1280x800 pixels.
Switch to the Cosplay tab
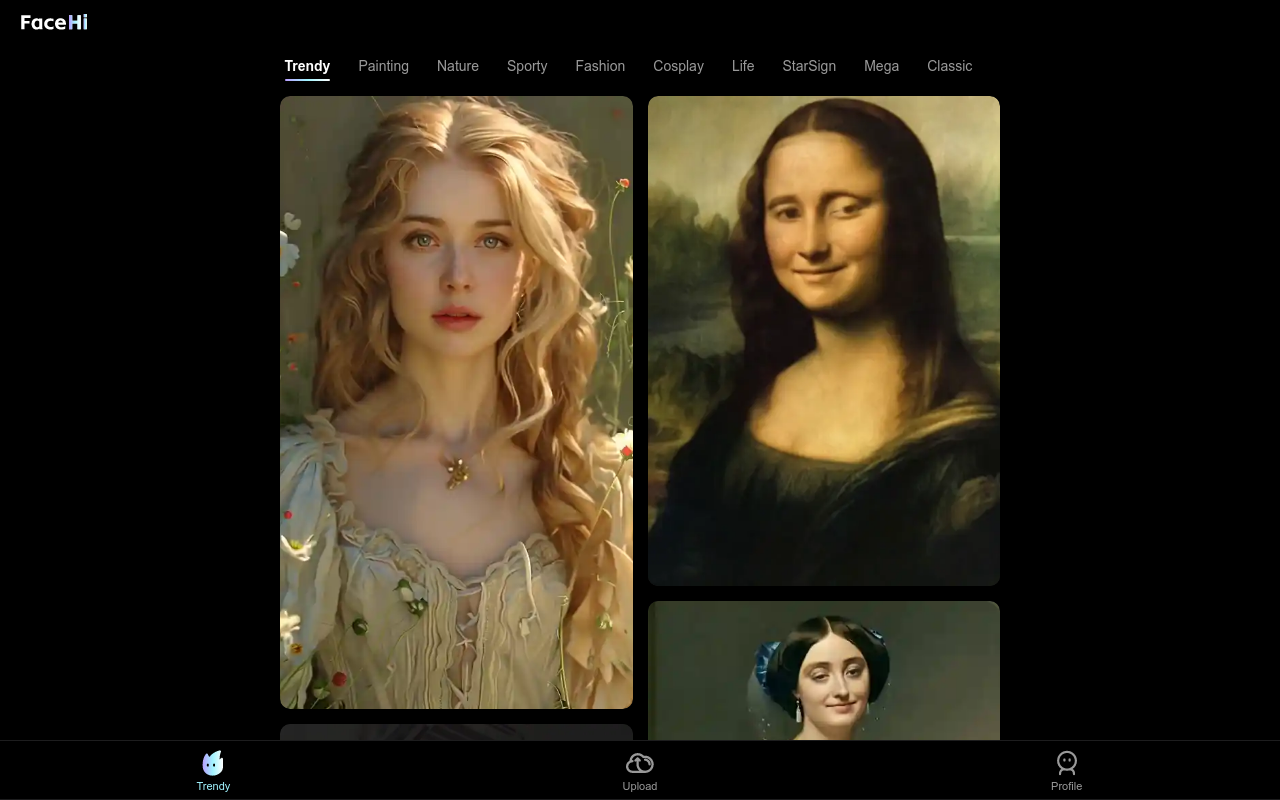click(679, 66)
